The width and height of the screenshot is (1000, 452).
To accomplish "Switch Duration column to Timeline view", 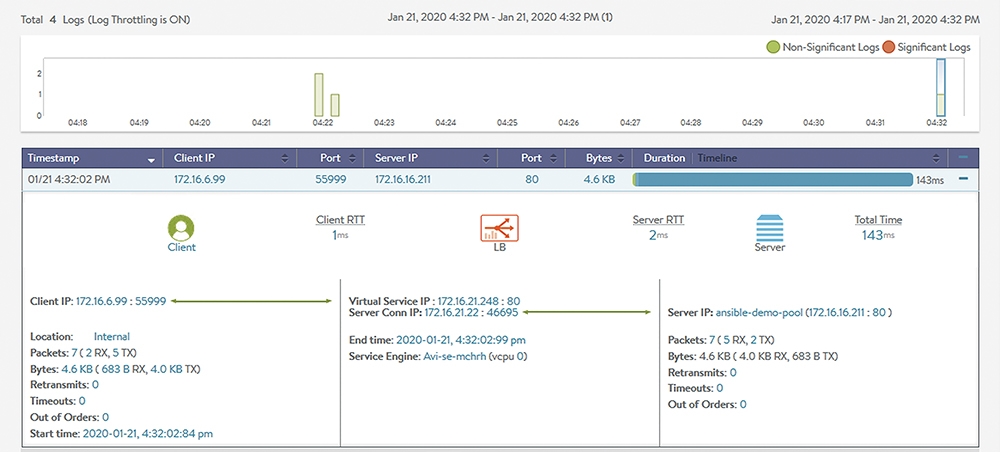I will point(717,158).
